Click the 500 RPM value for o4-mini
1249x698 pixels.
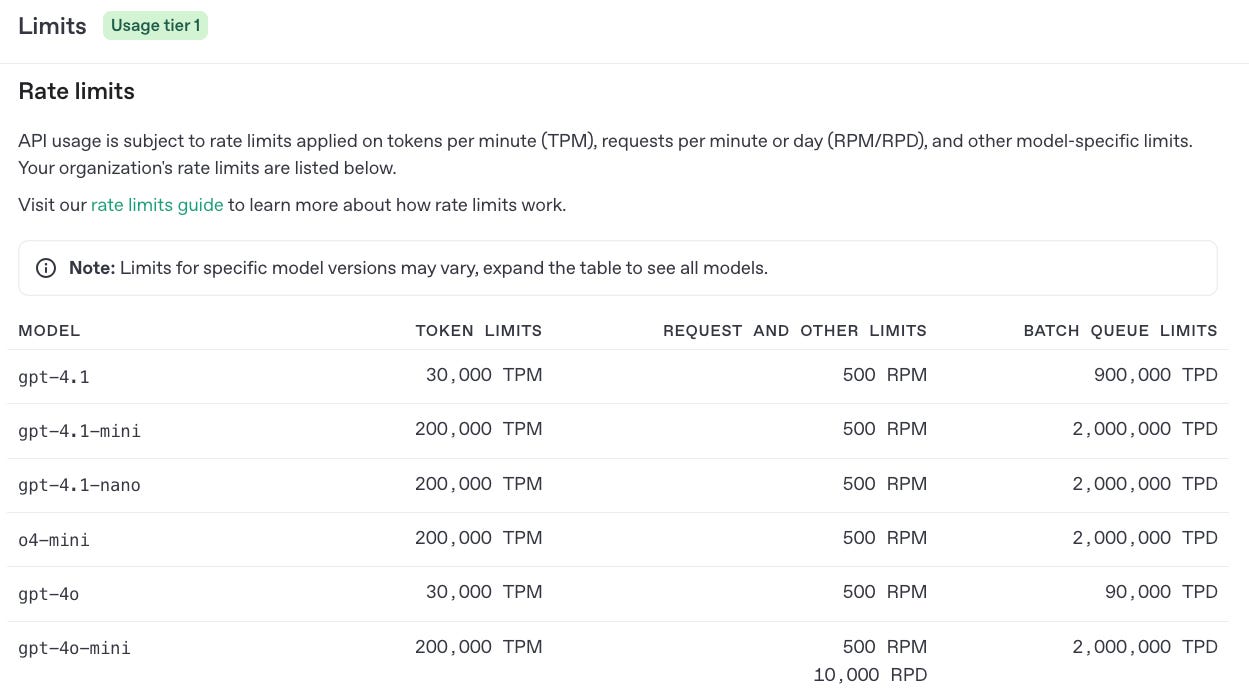coord(885,538)
